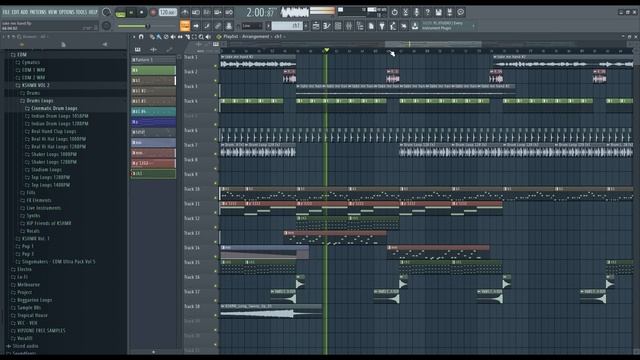Click the 2:00:87 time display
Screen dimensions: 640x360
pos(260,13)
